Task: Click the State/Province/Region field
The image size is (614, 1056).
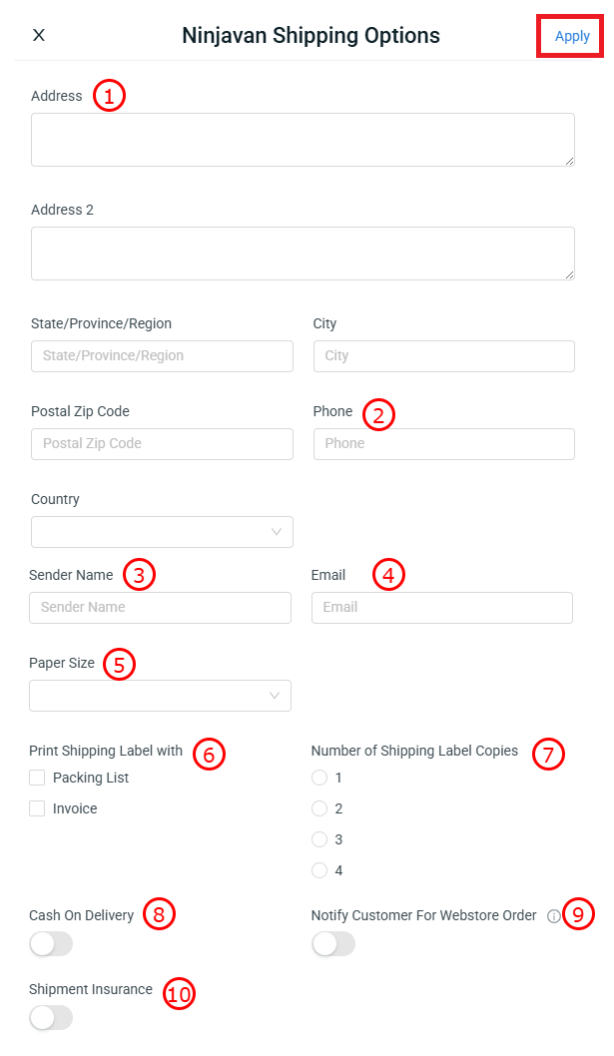Action: [x=162, y=356]
